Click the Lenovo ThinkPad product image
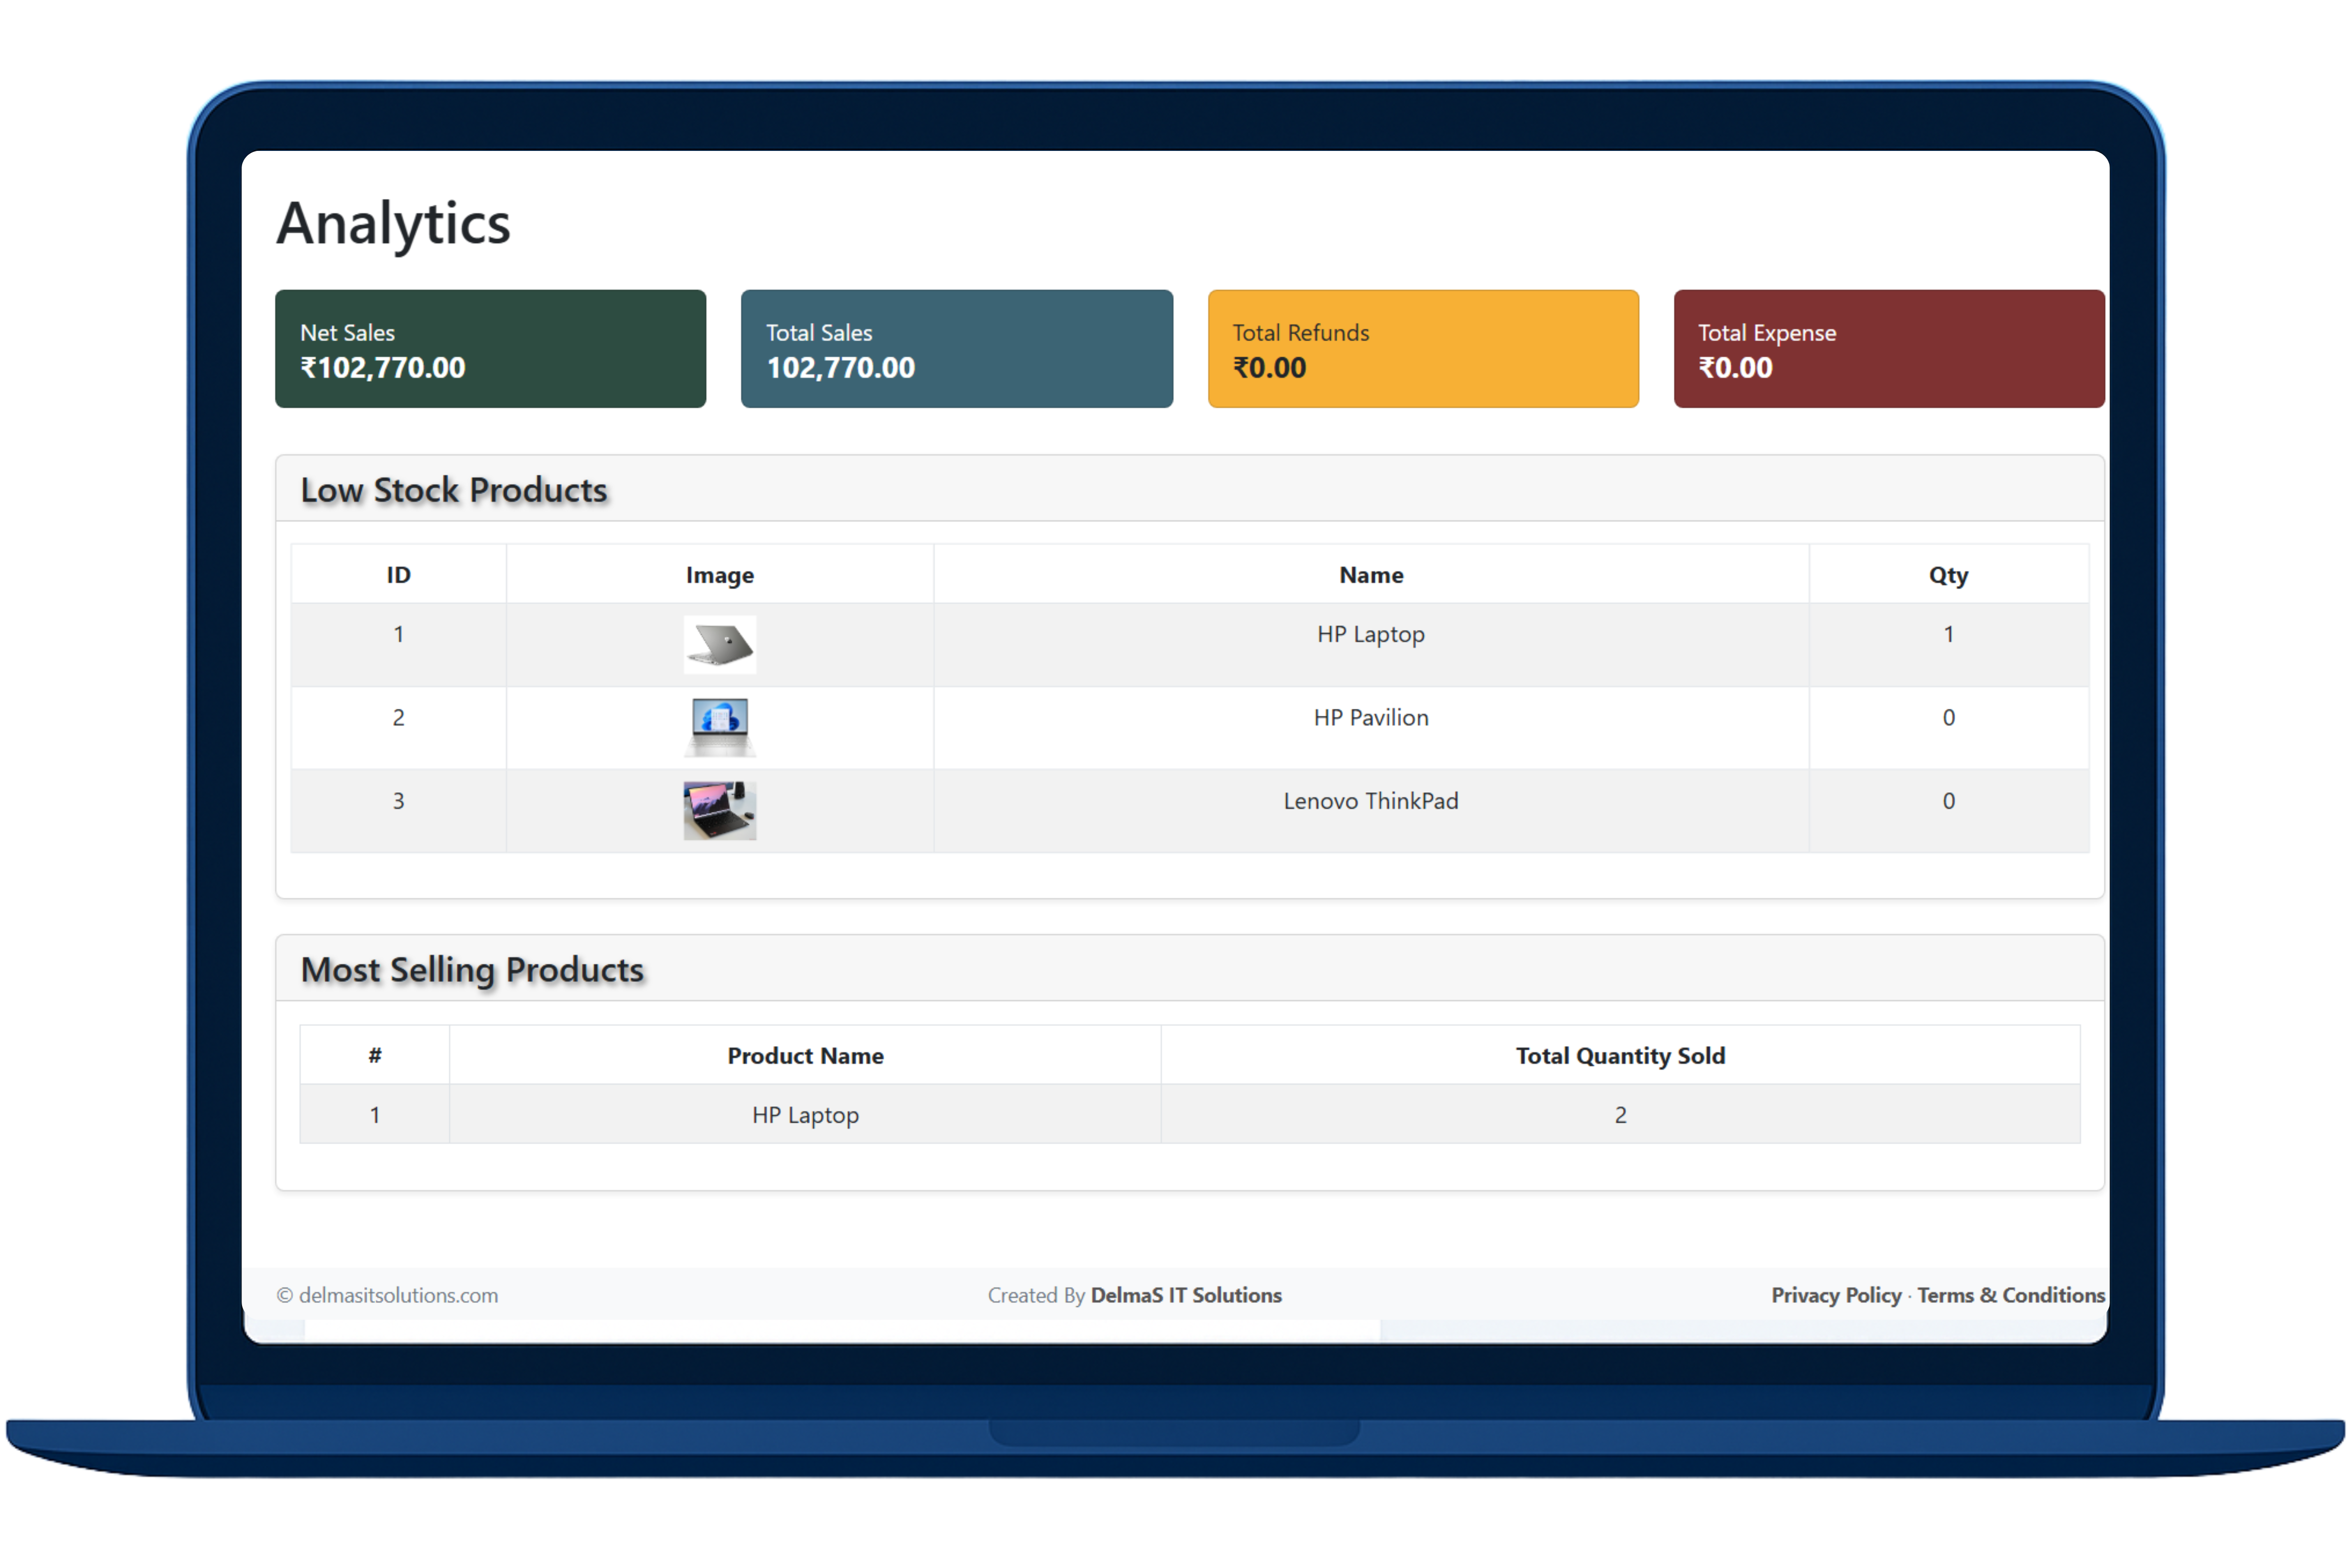The image size is (2352, 1568). 719,810
